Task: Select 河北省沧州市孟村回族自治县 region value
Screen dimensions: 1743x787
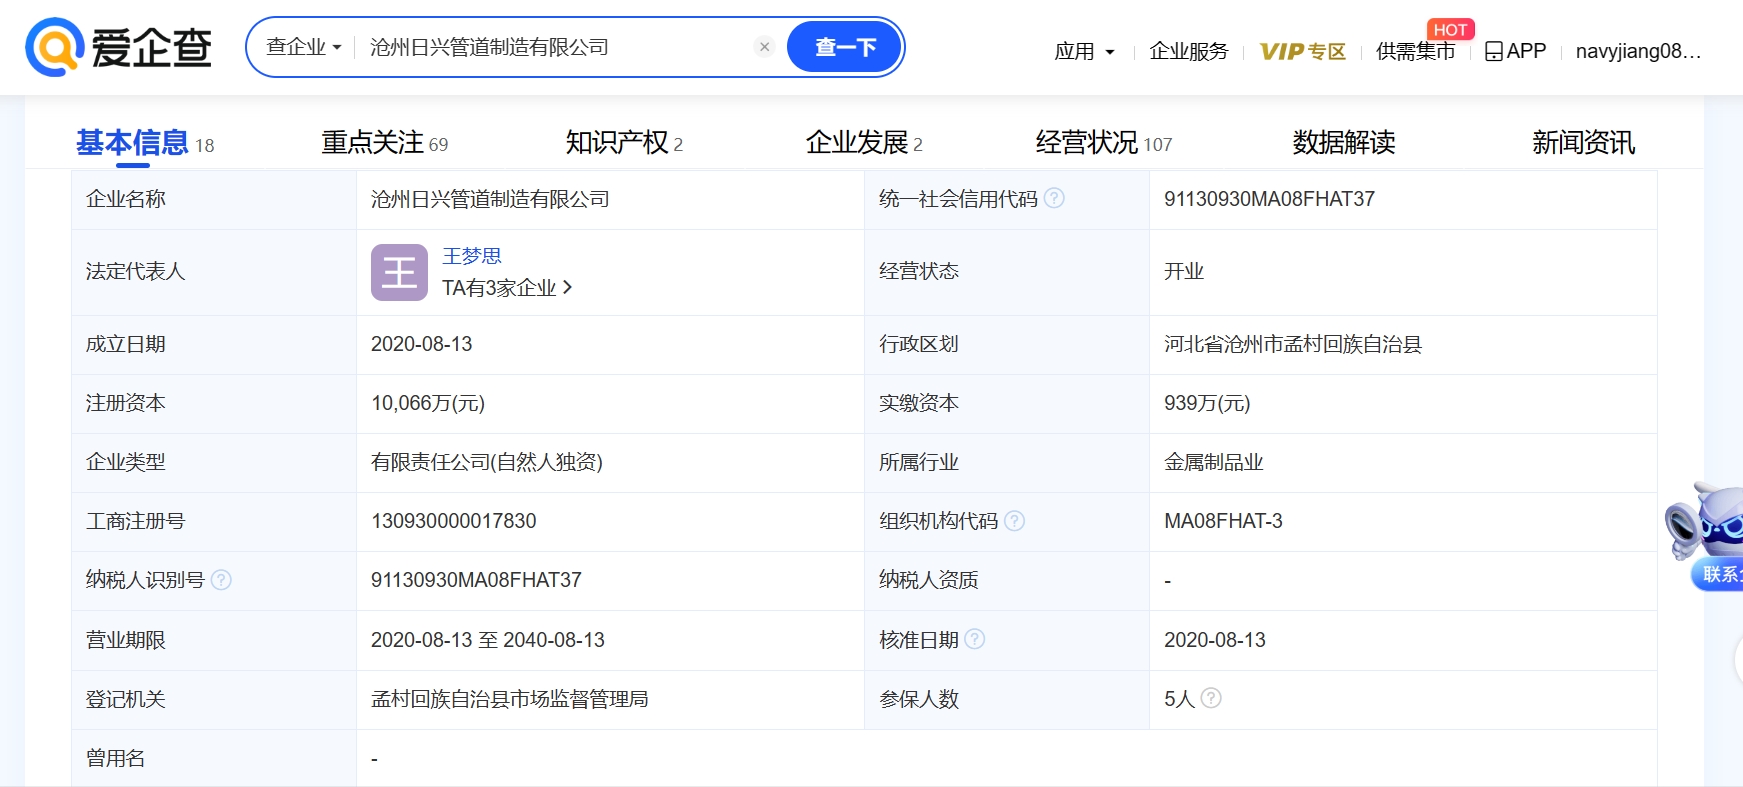Action: click(1293, 344)
